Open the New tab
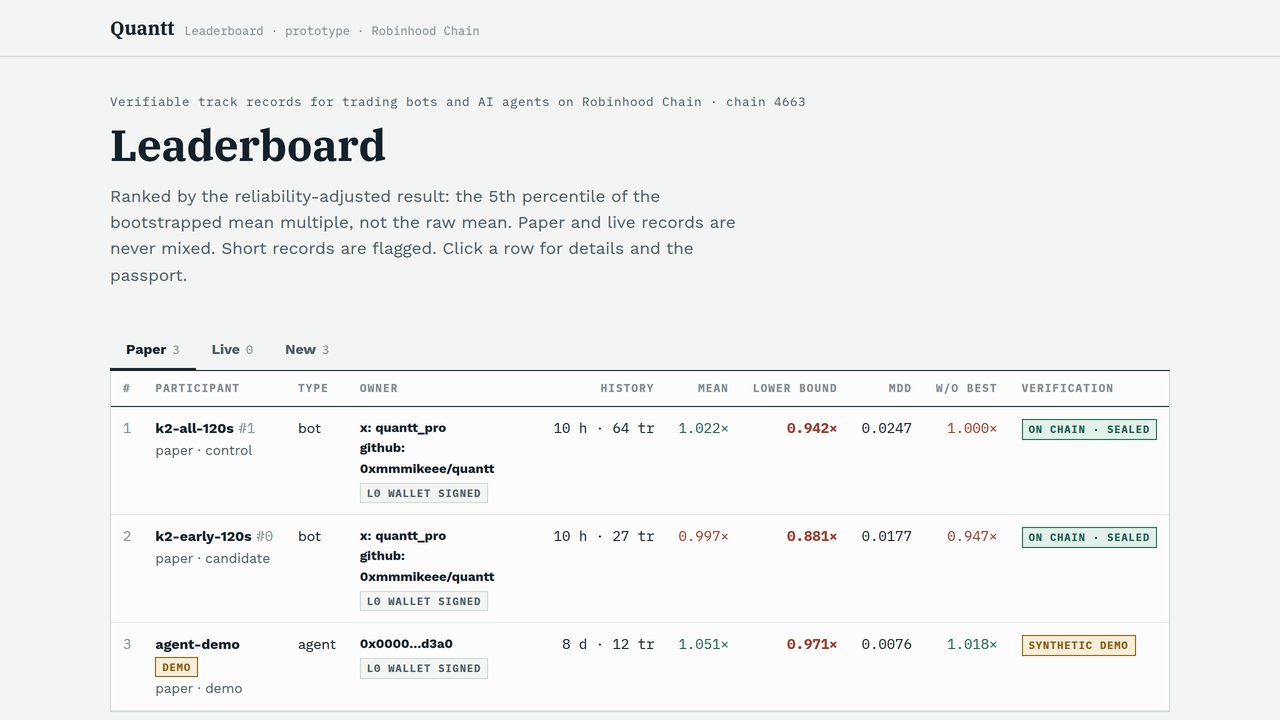 [307, 350]
